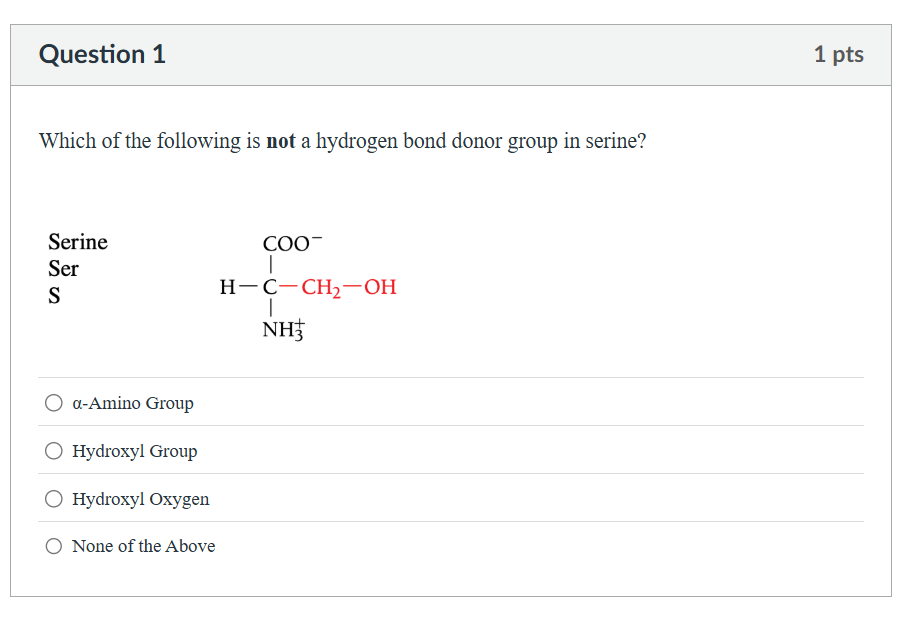Viewport: 919px width, 621px height.
Task: Click the NH3⁺ group in the structure
Action: pos(285,329)
